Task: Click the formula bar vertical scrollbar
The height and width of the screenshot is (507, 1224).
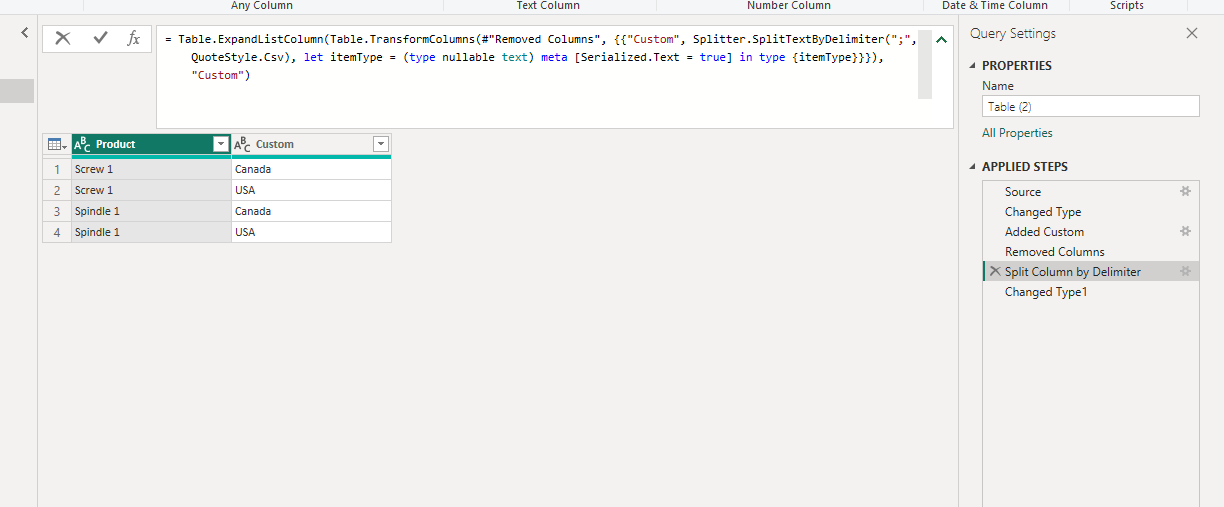Action: pos(925,64)
